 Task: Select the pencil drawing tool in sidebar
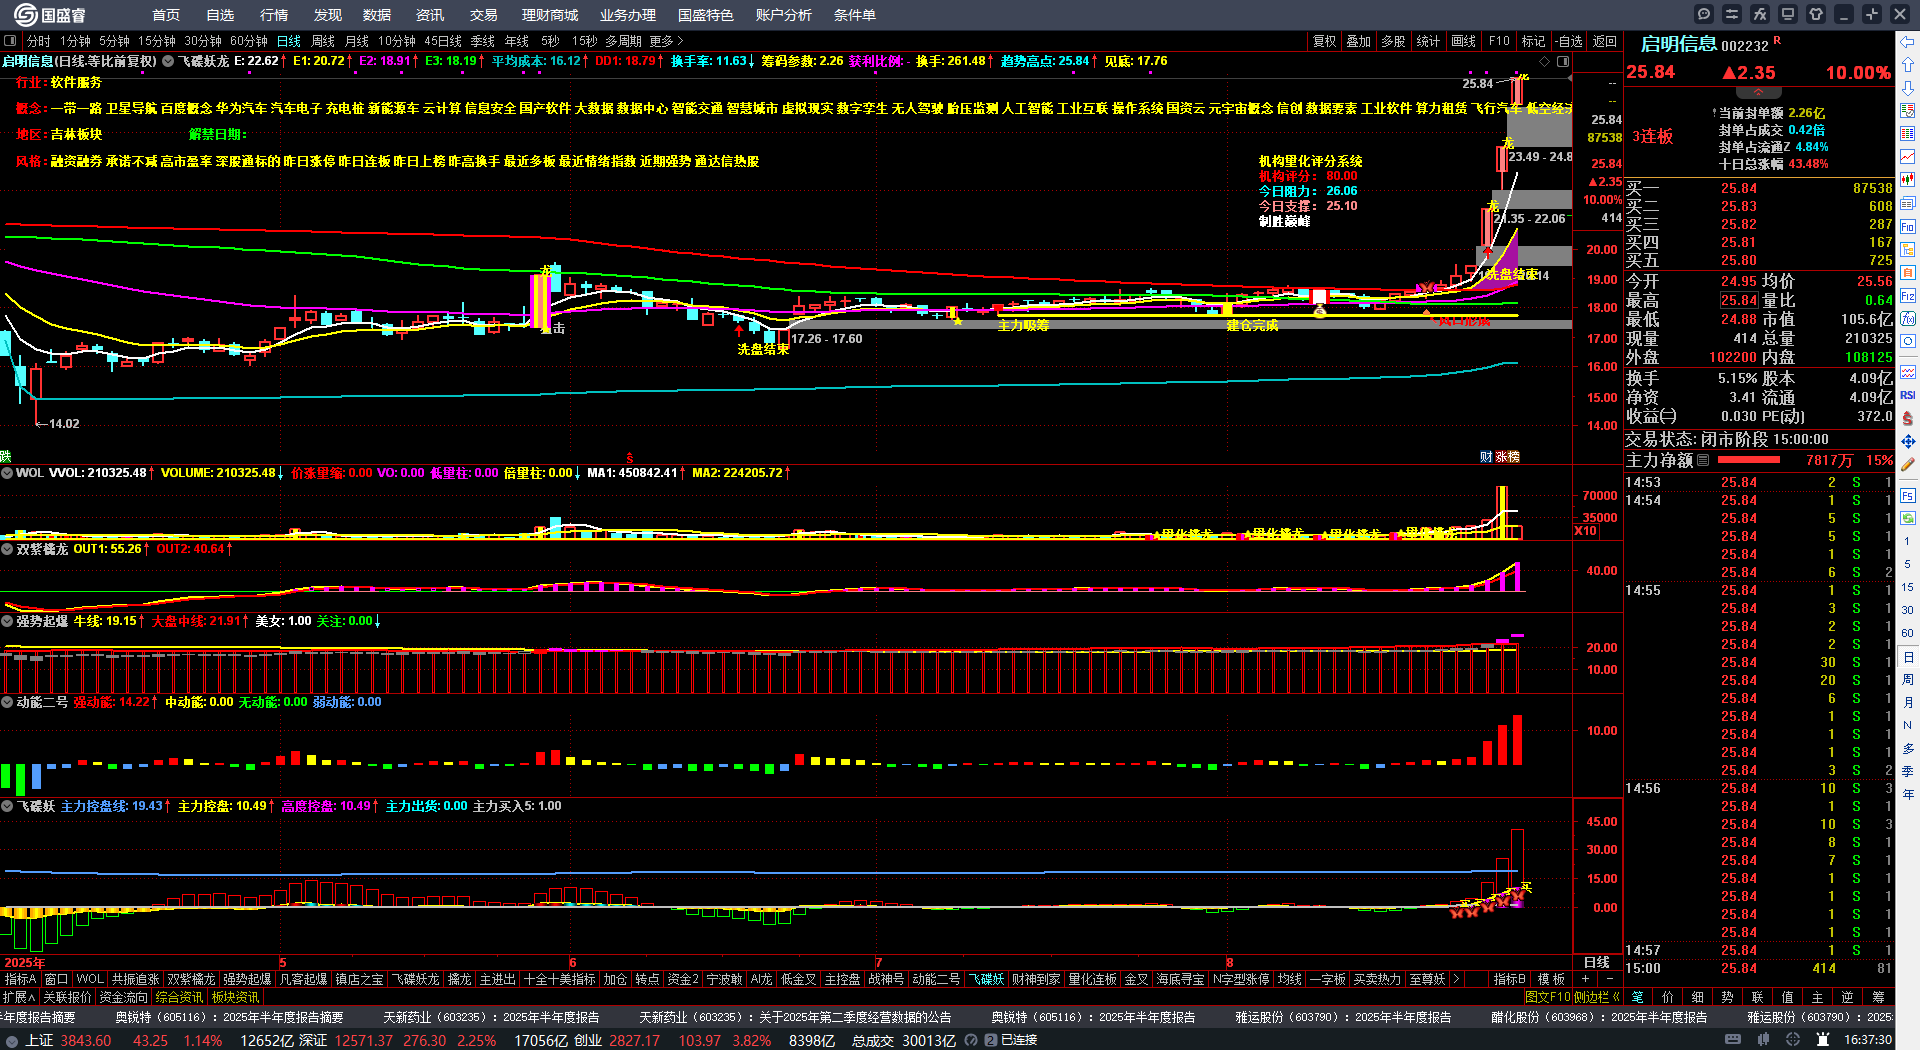pyautogui.click(x=1908, y=464)
